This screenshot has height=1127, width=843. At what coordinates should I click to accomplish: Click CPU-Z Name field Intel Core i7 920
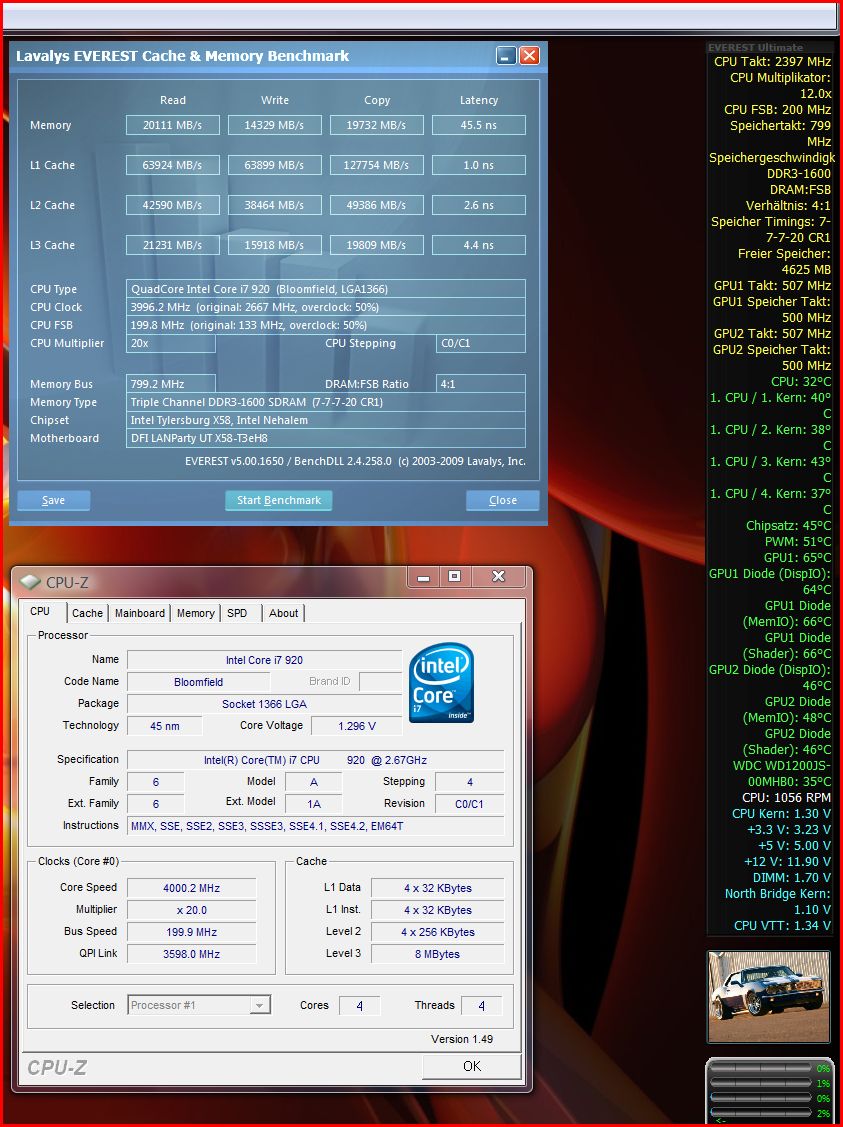point(264,660)
